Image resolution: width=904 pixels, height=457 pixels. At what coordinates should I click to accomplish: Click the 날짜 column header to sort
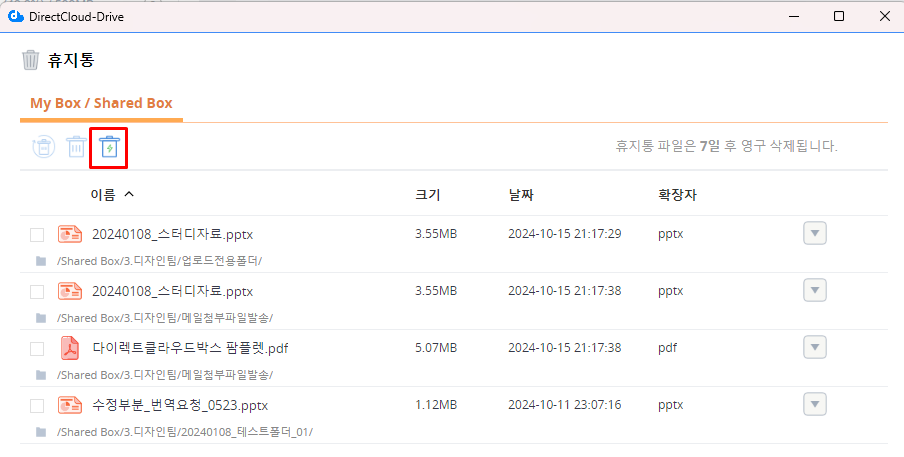point(521,195)
